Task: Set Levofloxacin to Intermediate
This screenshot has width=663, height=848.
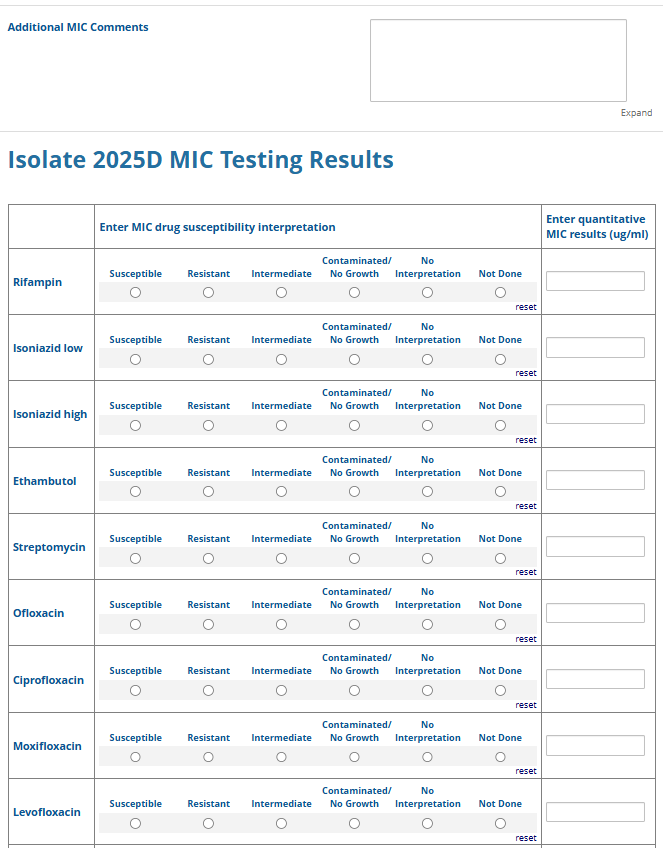Action: (x=281, y=823)
